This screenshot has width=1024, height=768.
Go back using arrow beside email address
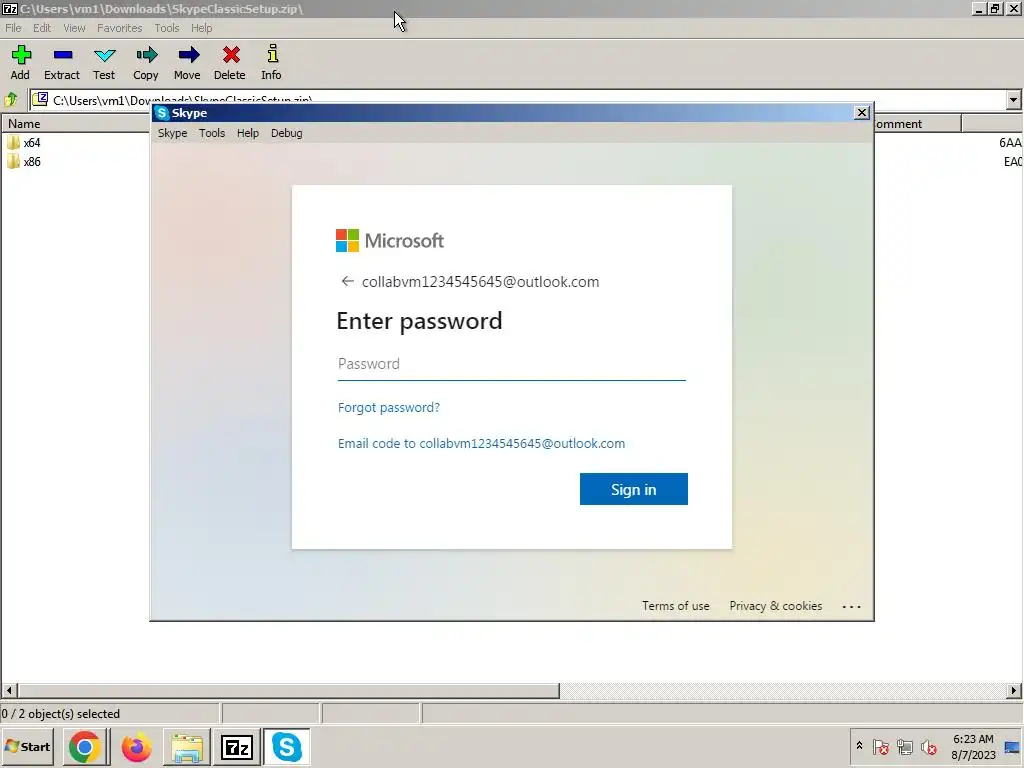[347, 281]
